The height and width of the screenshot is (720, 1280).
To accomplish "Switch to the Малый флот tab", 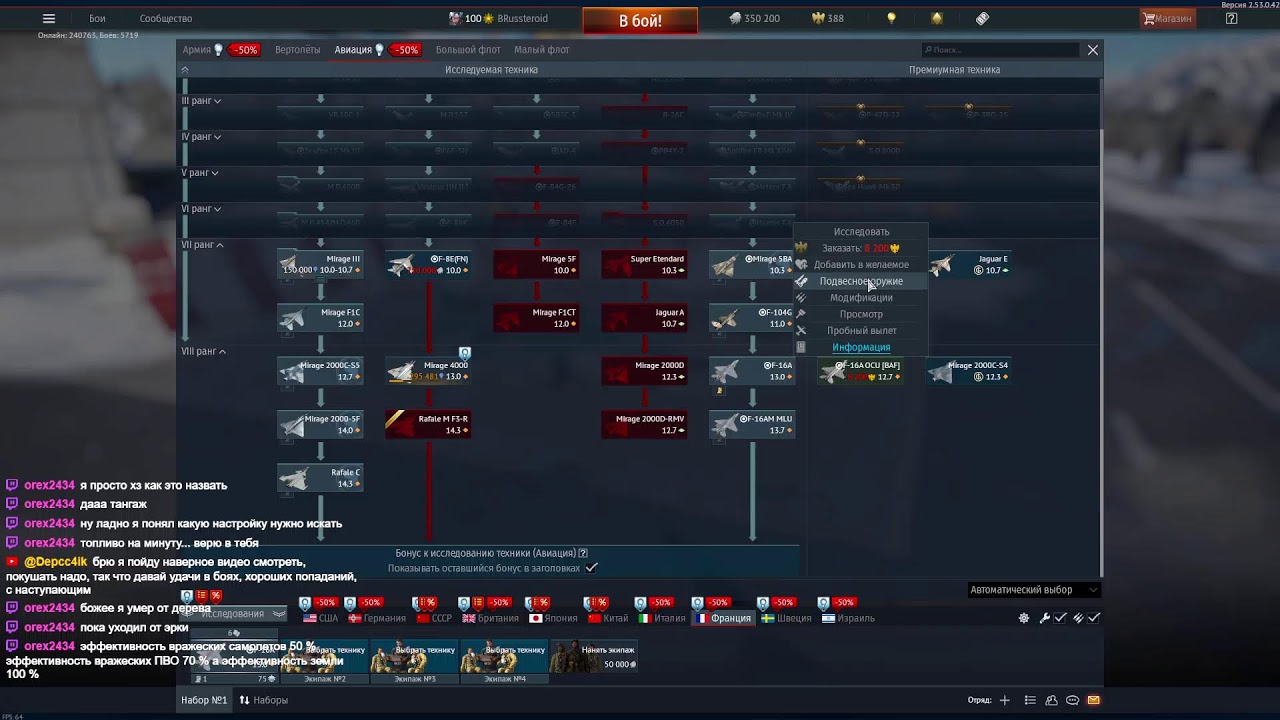I will coord(542,49).
